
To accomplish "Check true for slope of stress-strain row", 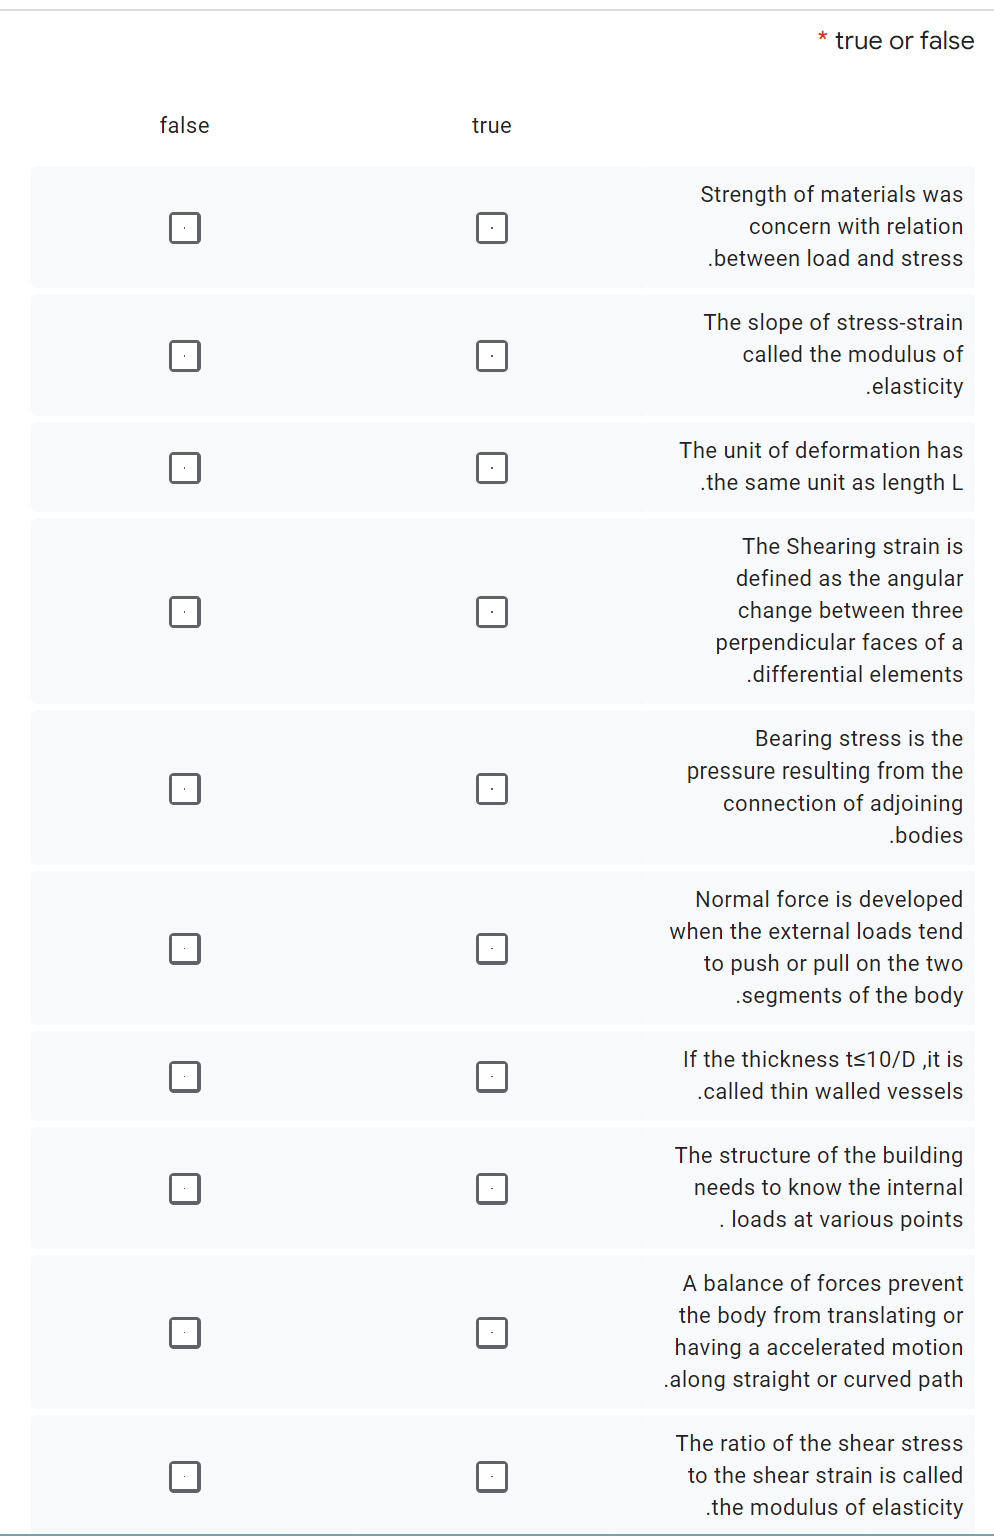I will [x=492, y=356].
